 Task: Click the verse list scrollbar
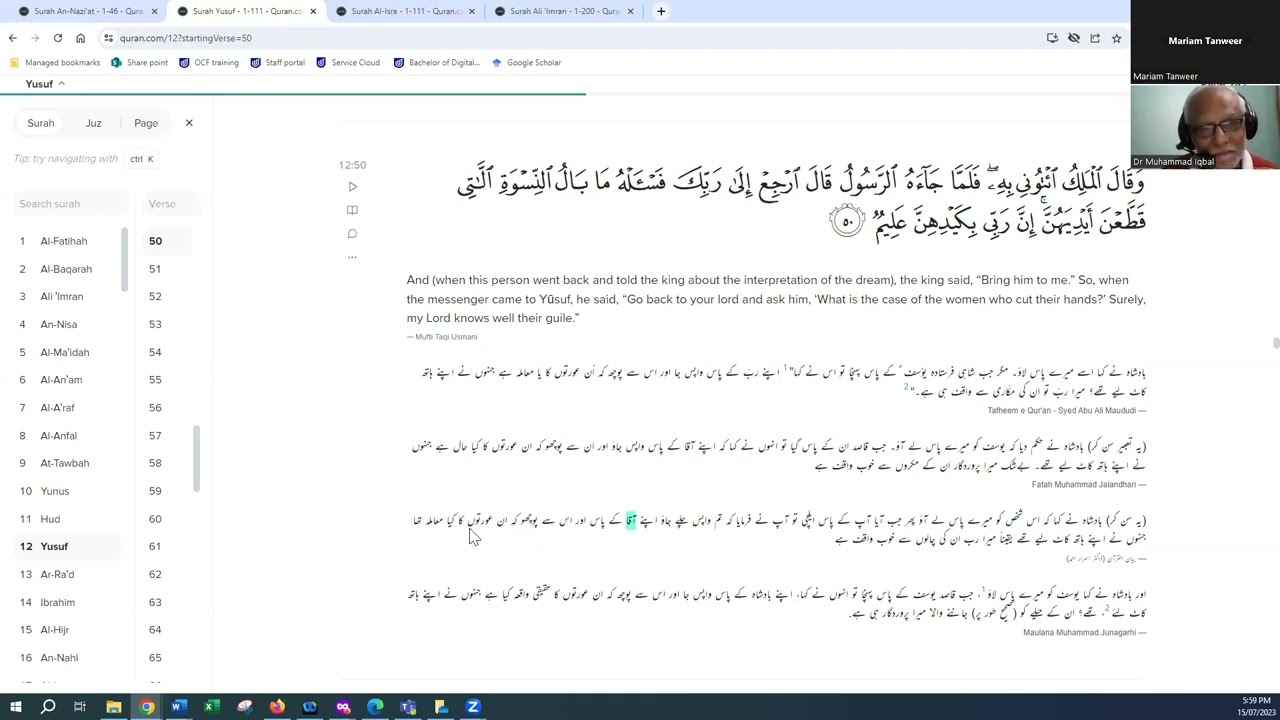tap(196, 458)
